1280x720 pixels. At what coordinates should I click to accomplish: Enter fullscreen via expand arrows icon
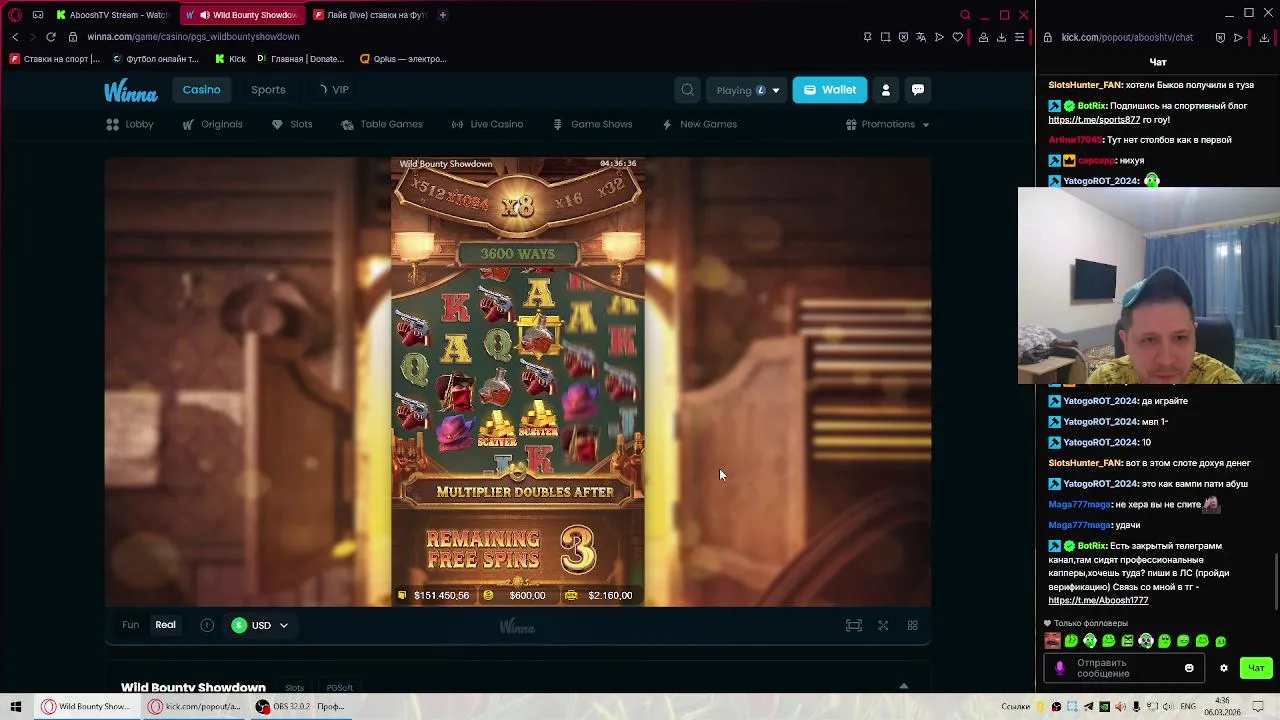point(883,625)
